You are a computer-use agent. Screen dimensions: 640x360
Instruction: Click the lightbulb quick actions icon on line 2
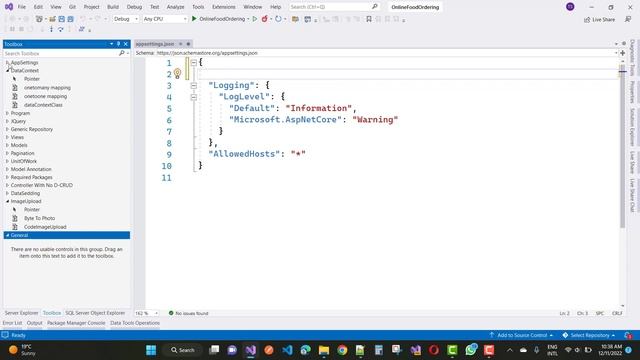178,73
